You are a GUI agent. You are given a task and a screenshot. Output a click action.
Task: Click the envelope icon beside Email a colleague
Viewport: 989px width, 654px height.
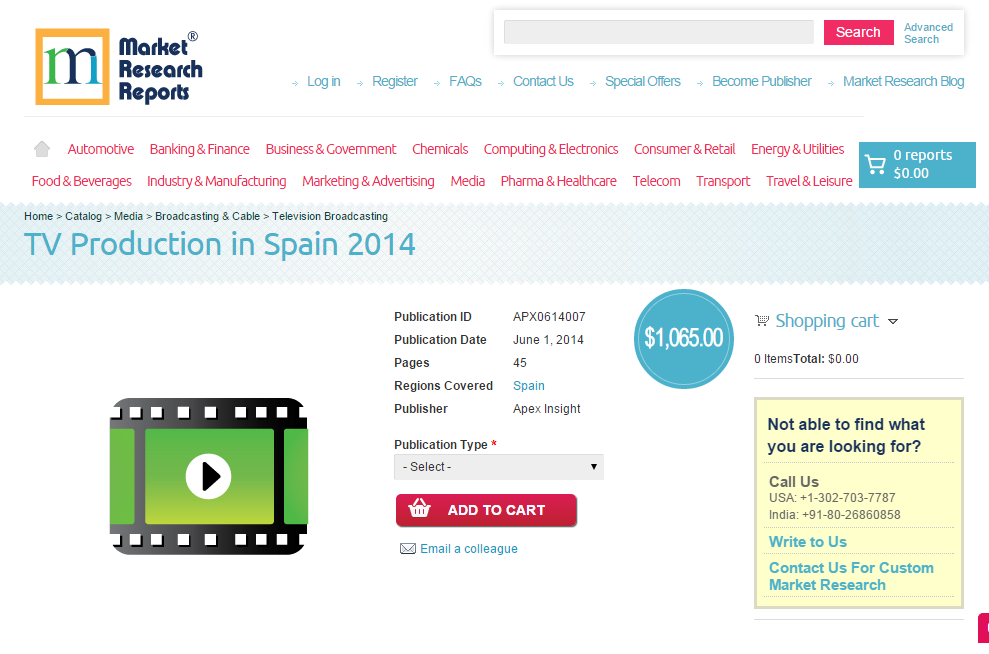coord(407,548)
